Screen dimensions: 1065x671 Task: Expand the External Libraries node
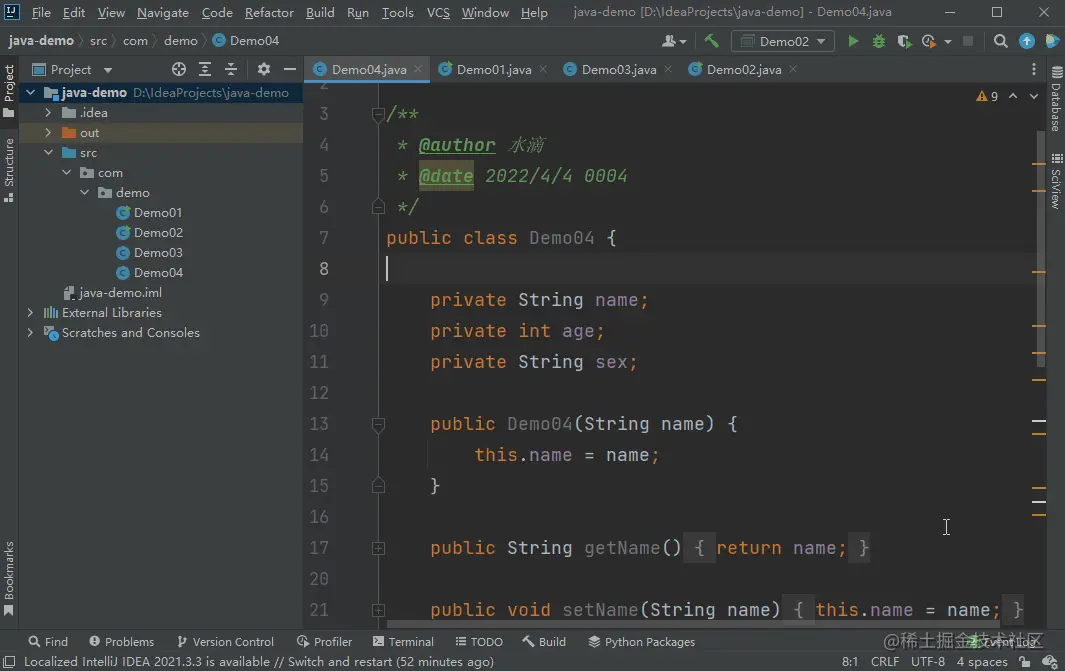point(30,312)
